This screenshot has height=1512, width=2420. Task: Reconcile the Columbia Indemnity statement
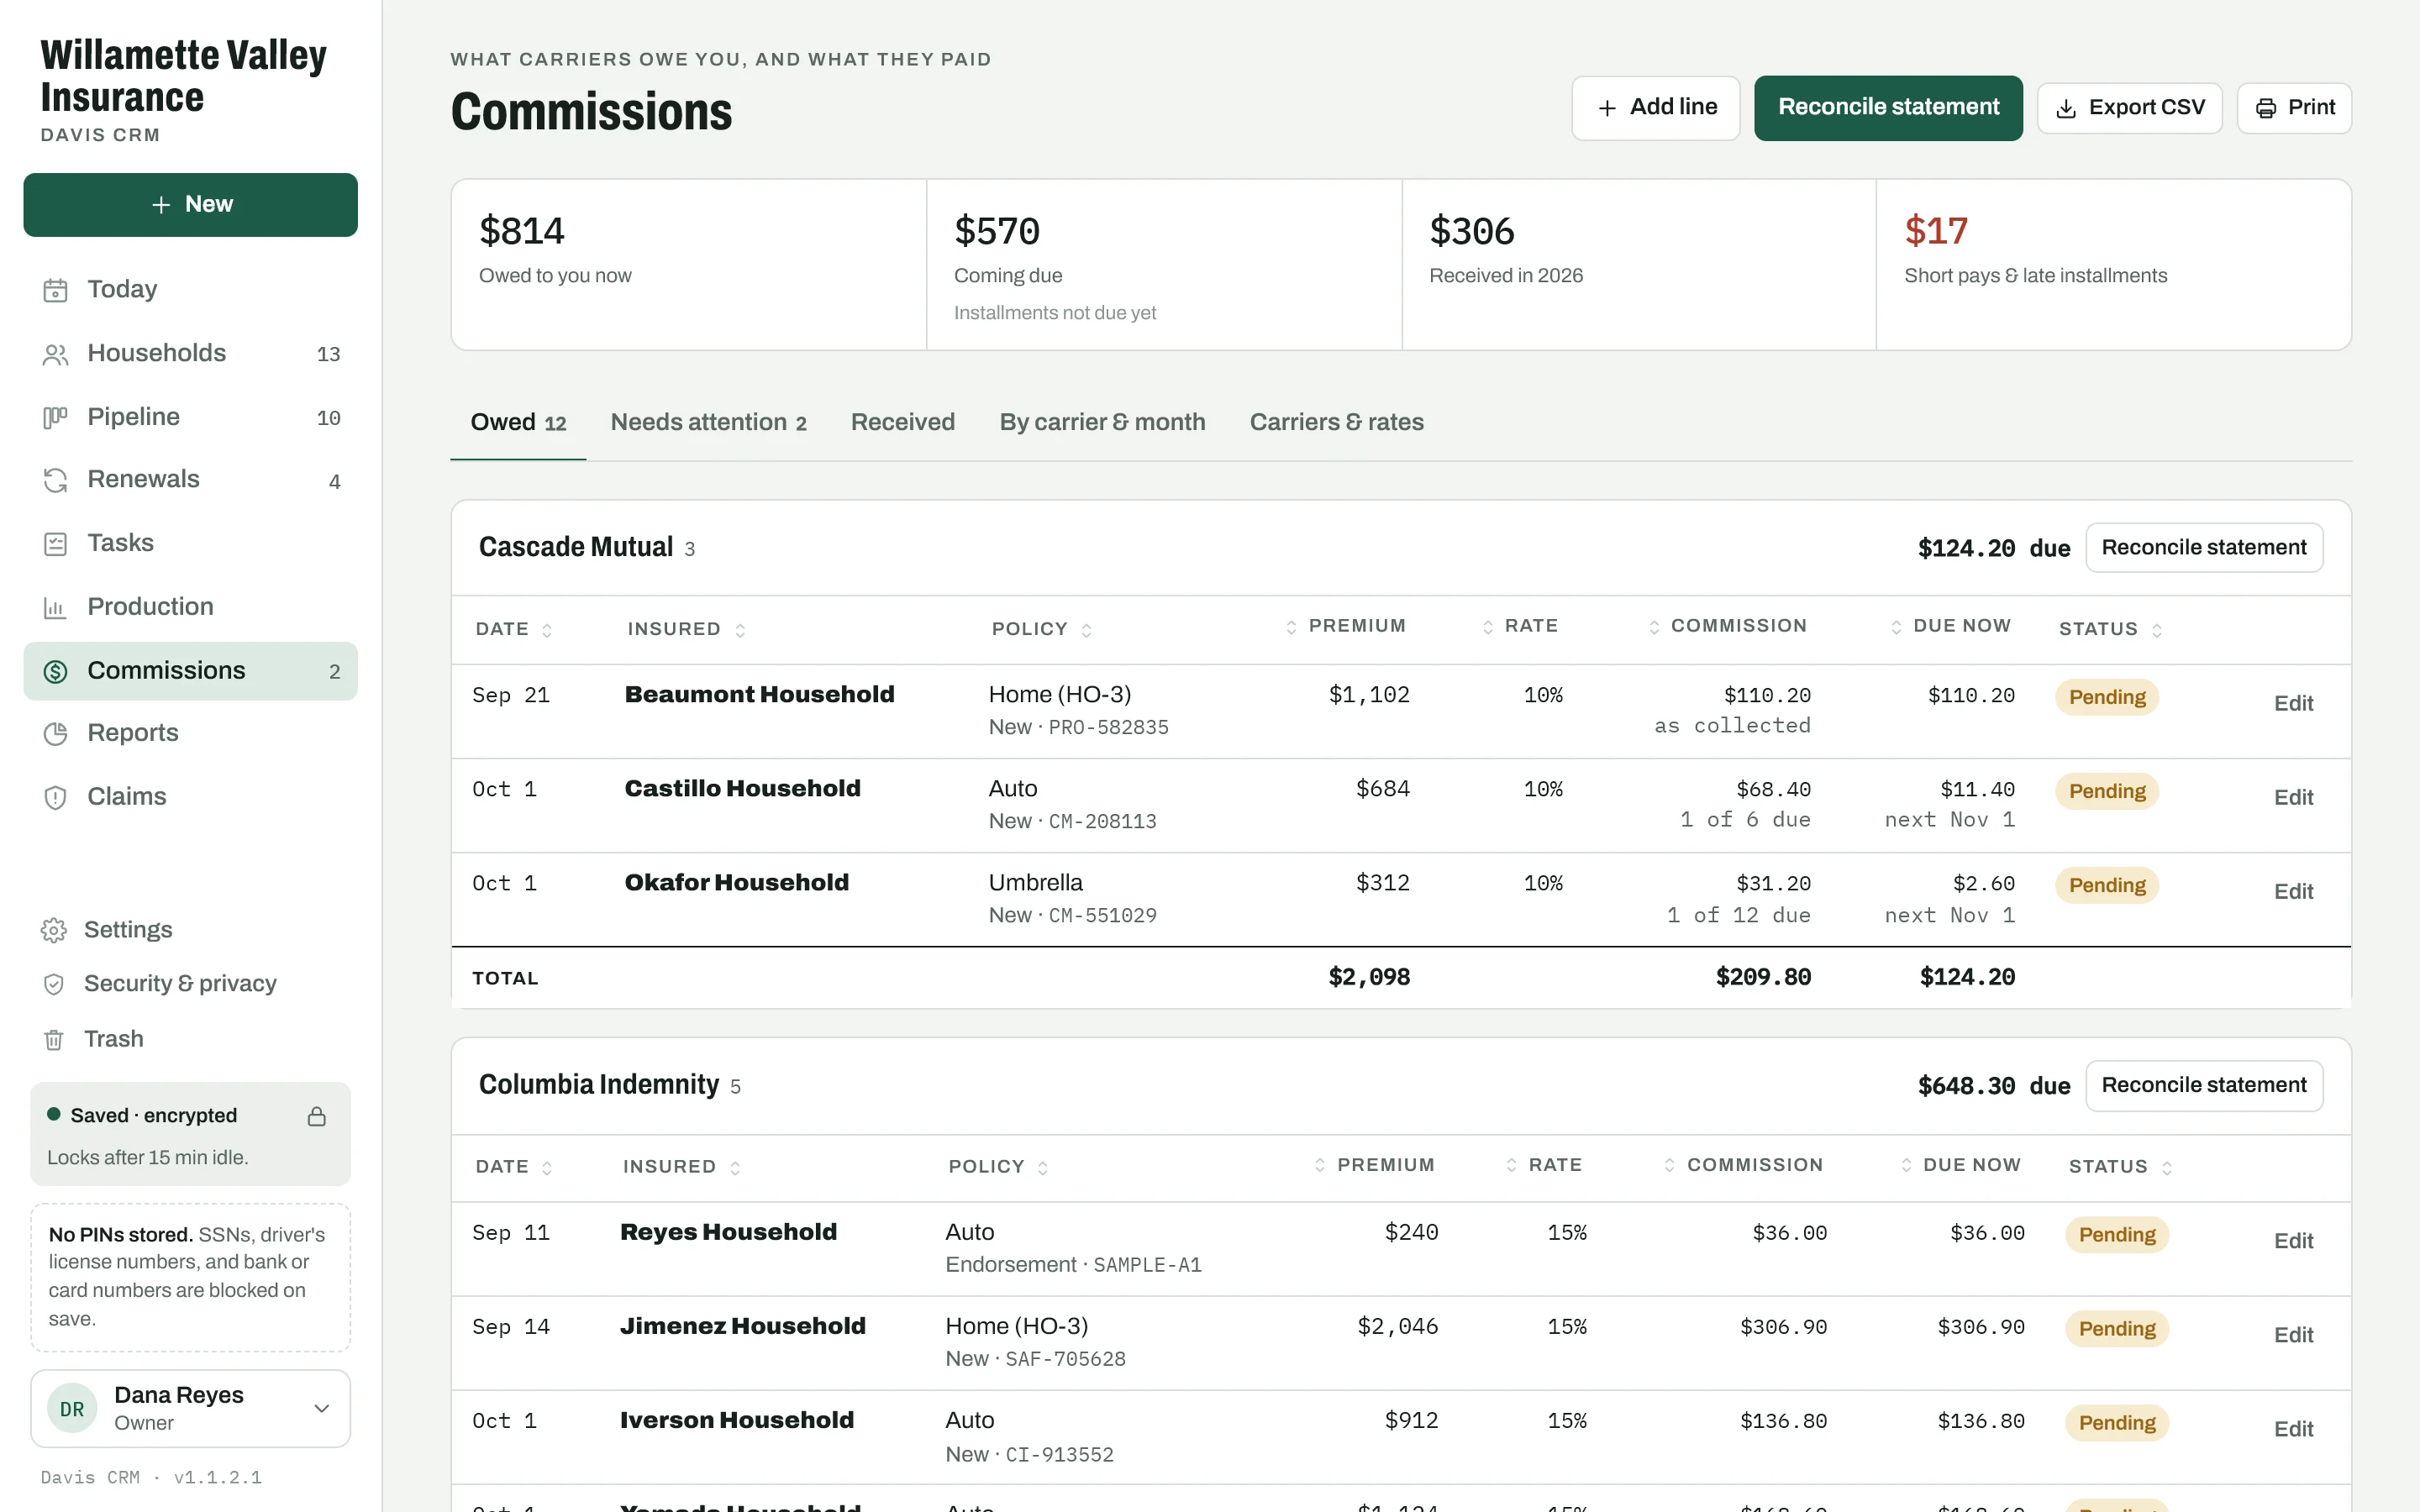point(2204,1086)
